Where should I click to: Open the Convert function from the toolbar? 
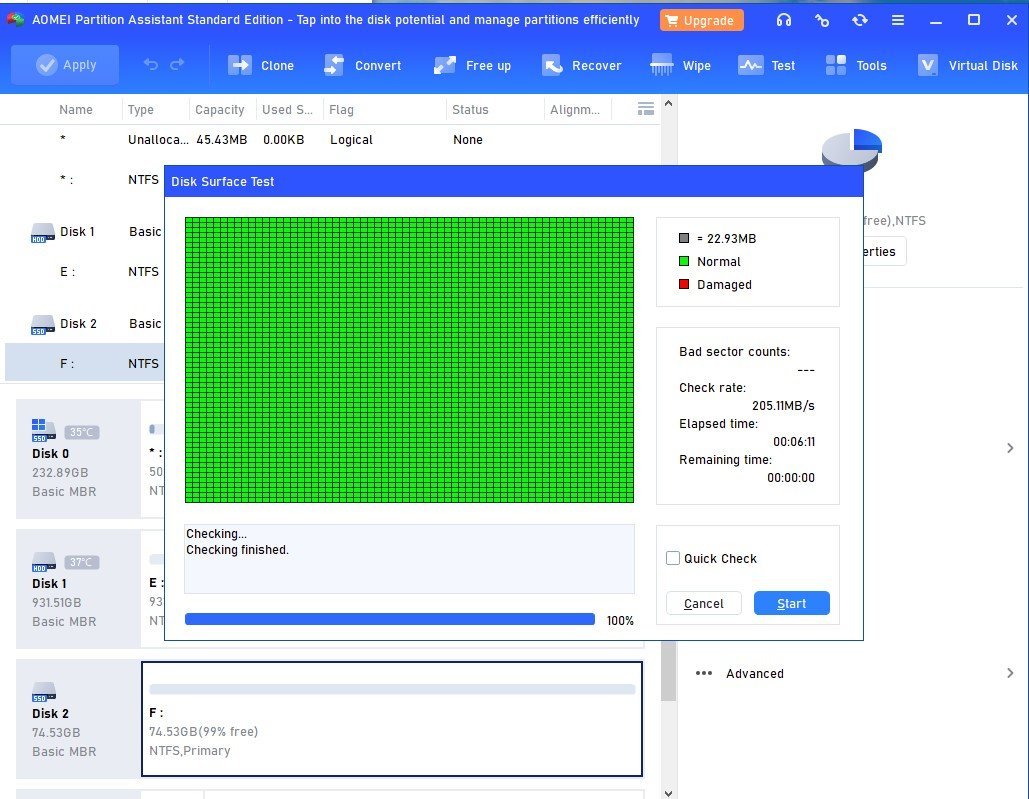364,64
